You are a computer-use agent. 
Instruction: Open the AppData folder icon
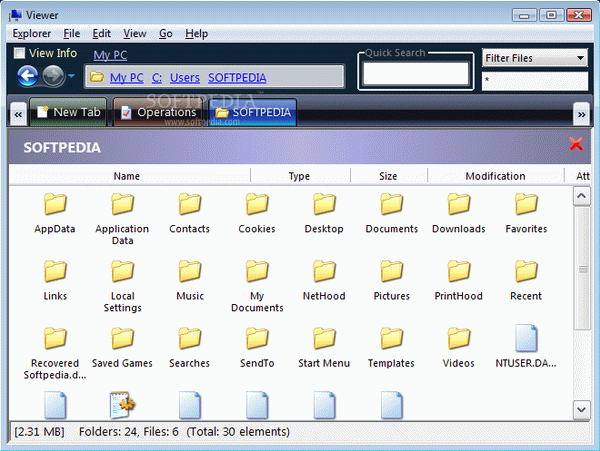tap(55, 204)
